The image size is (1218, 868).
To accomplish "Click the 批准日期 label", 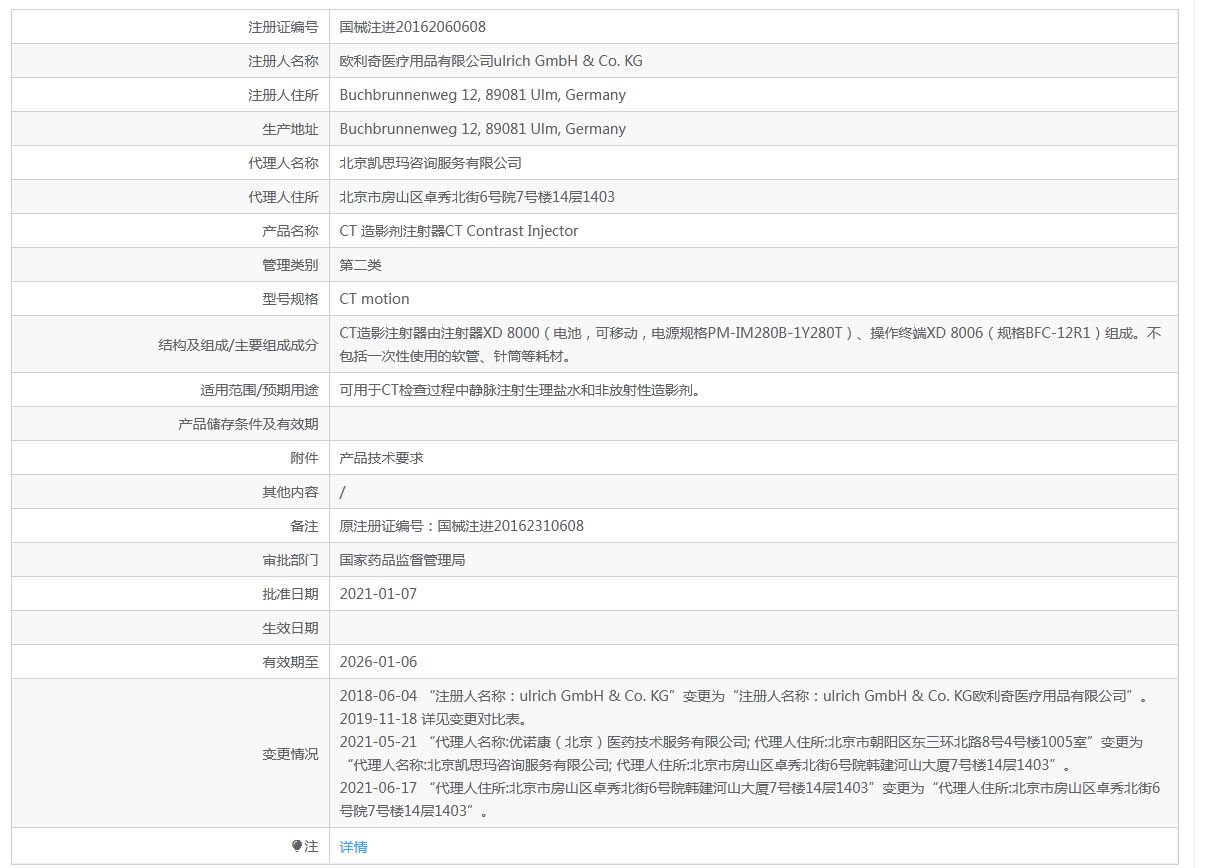I will point(290,594).
